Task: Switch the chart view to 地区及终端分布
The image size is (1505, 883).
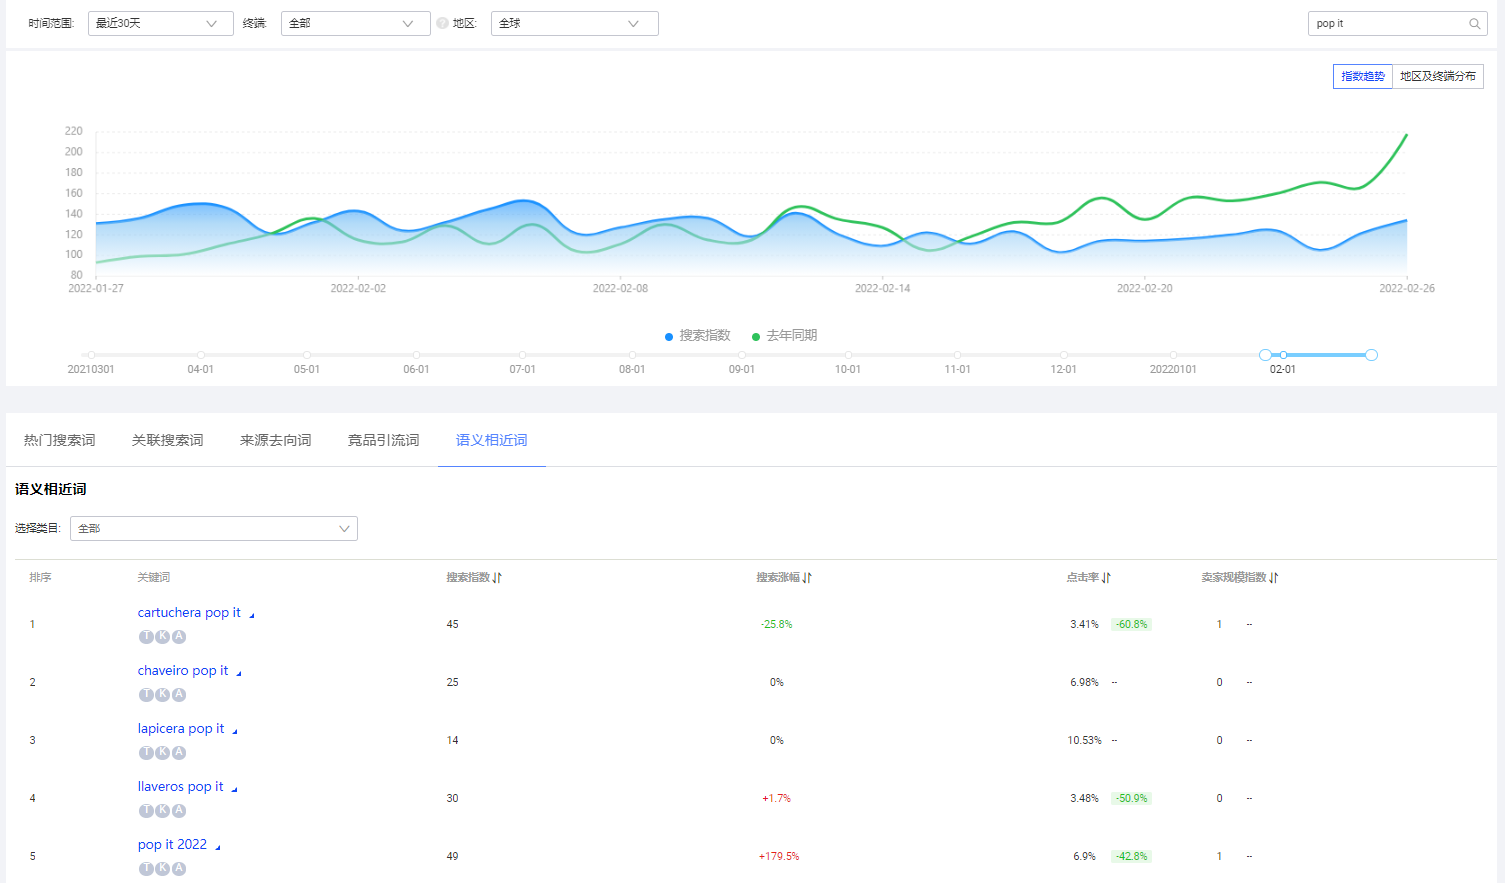Action: pyautogui.click(x=1437, y=77)
